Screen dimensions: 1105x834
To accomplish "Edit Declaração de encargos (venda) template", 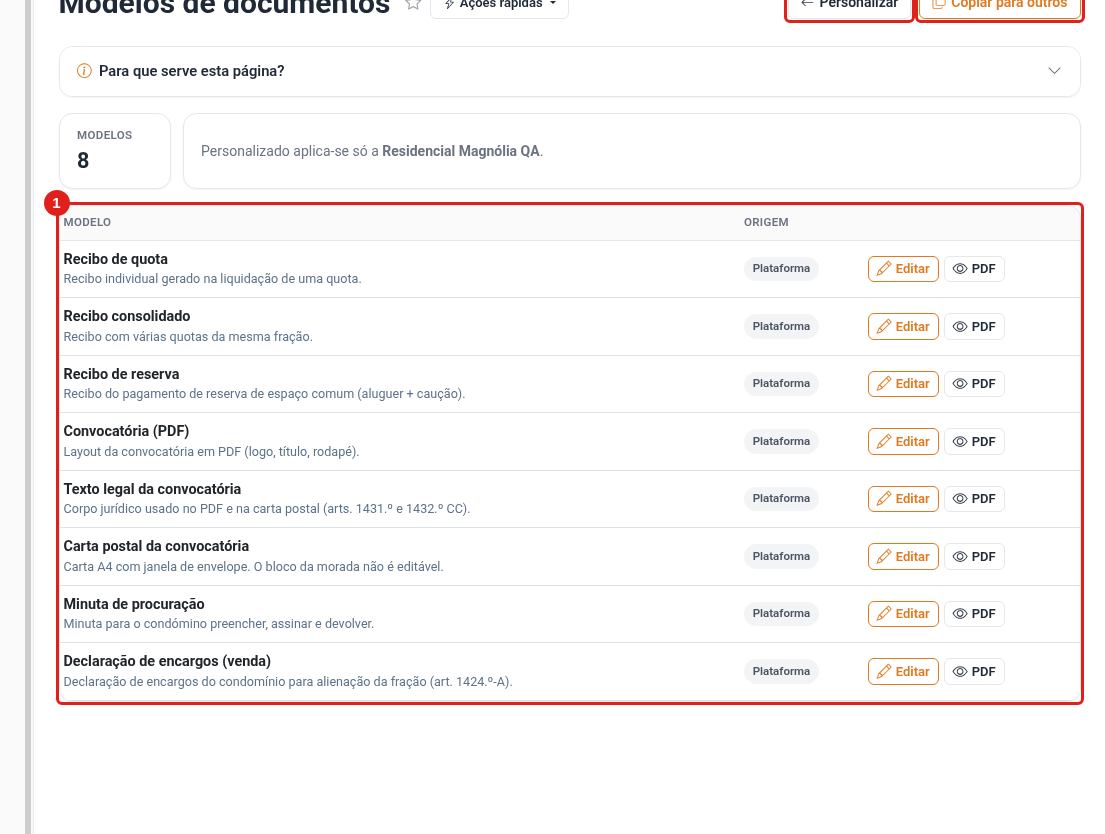I will (x=903, y=671).
